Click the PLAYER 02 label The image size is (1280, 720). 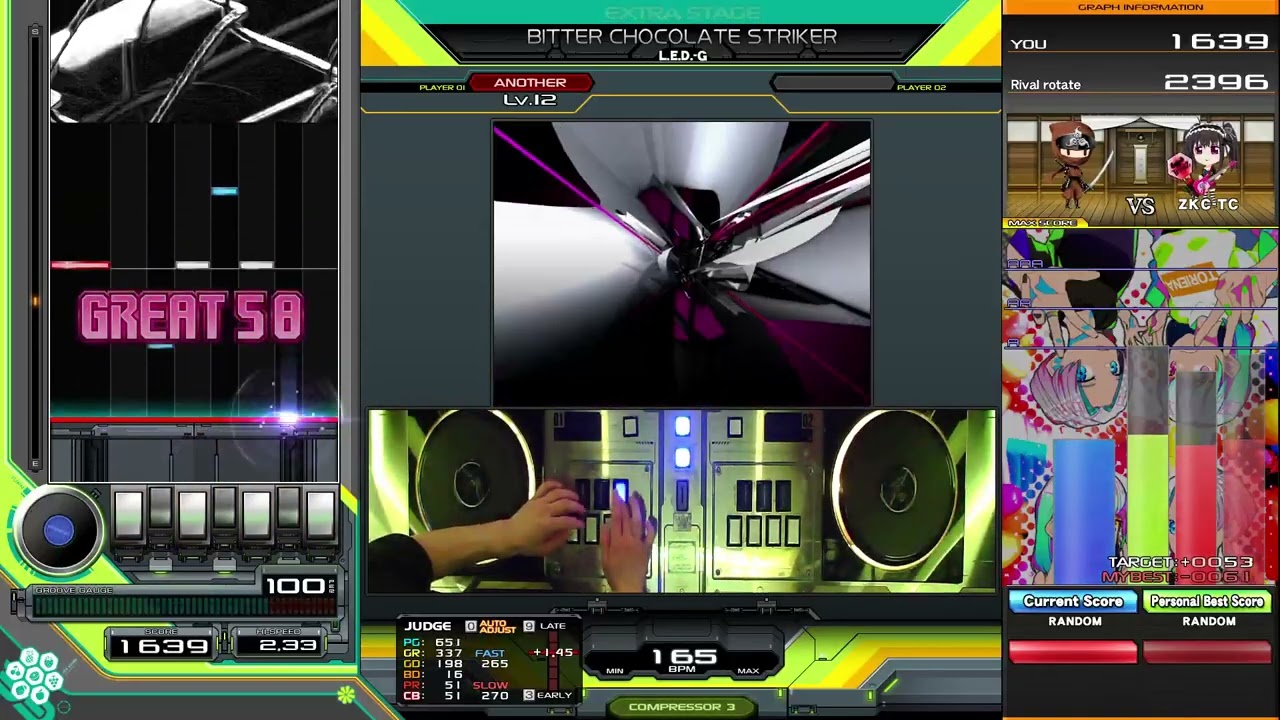(921, 88)
